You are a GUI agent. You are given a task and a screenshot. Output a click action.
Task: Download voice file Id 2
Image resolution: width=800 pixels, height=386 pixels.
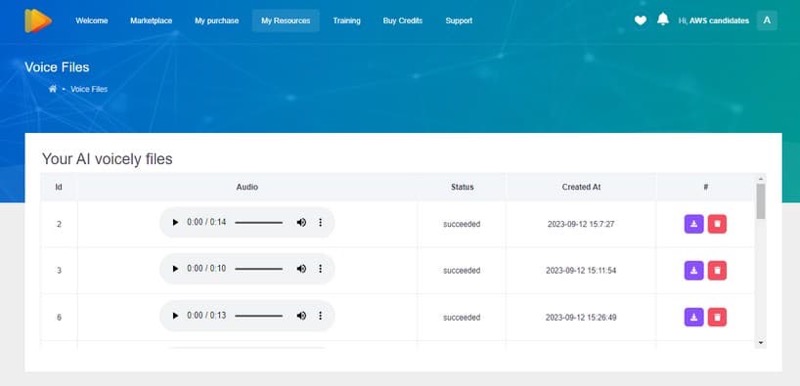(x=694, y=224)
